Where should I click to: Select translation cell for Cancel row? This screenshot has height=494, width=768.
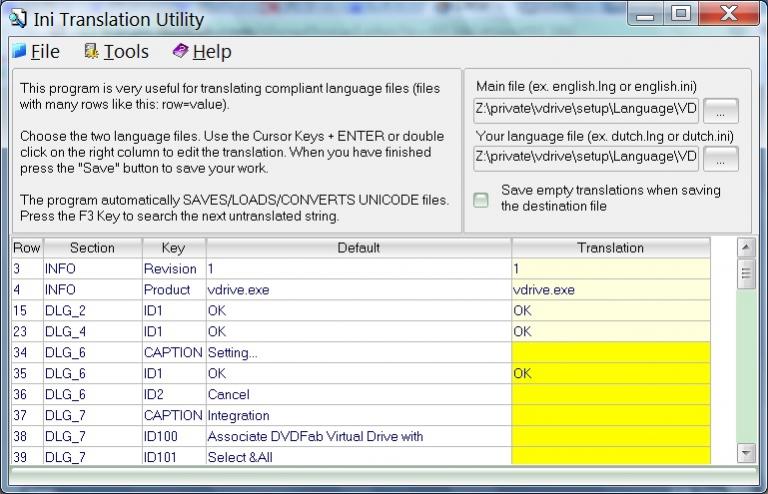(610, 394)
